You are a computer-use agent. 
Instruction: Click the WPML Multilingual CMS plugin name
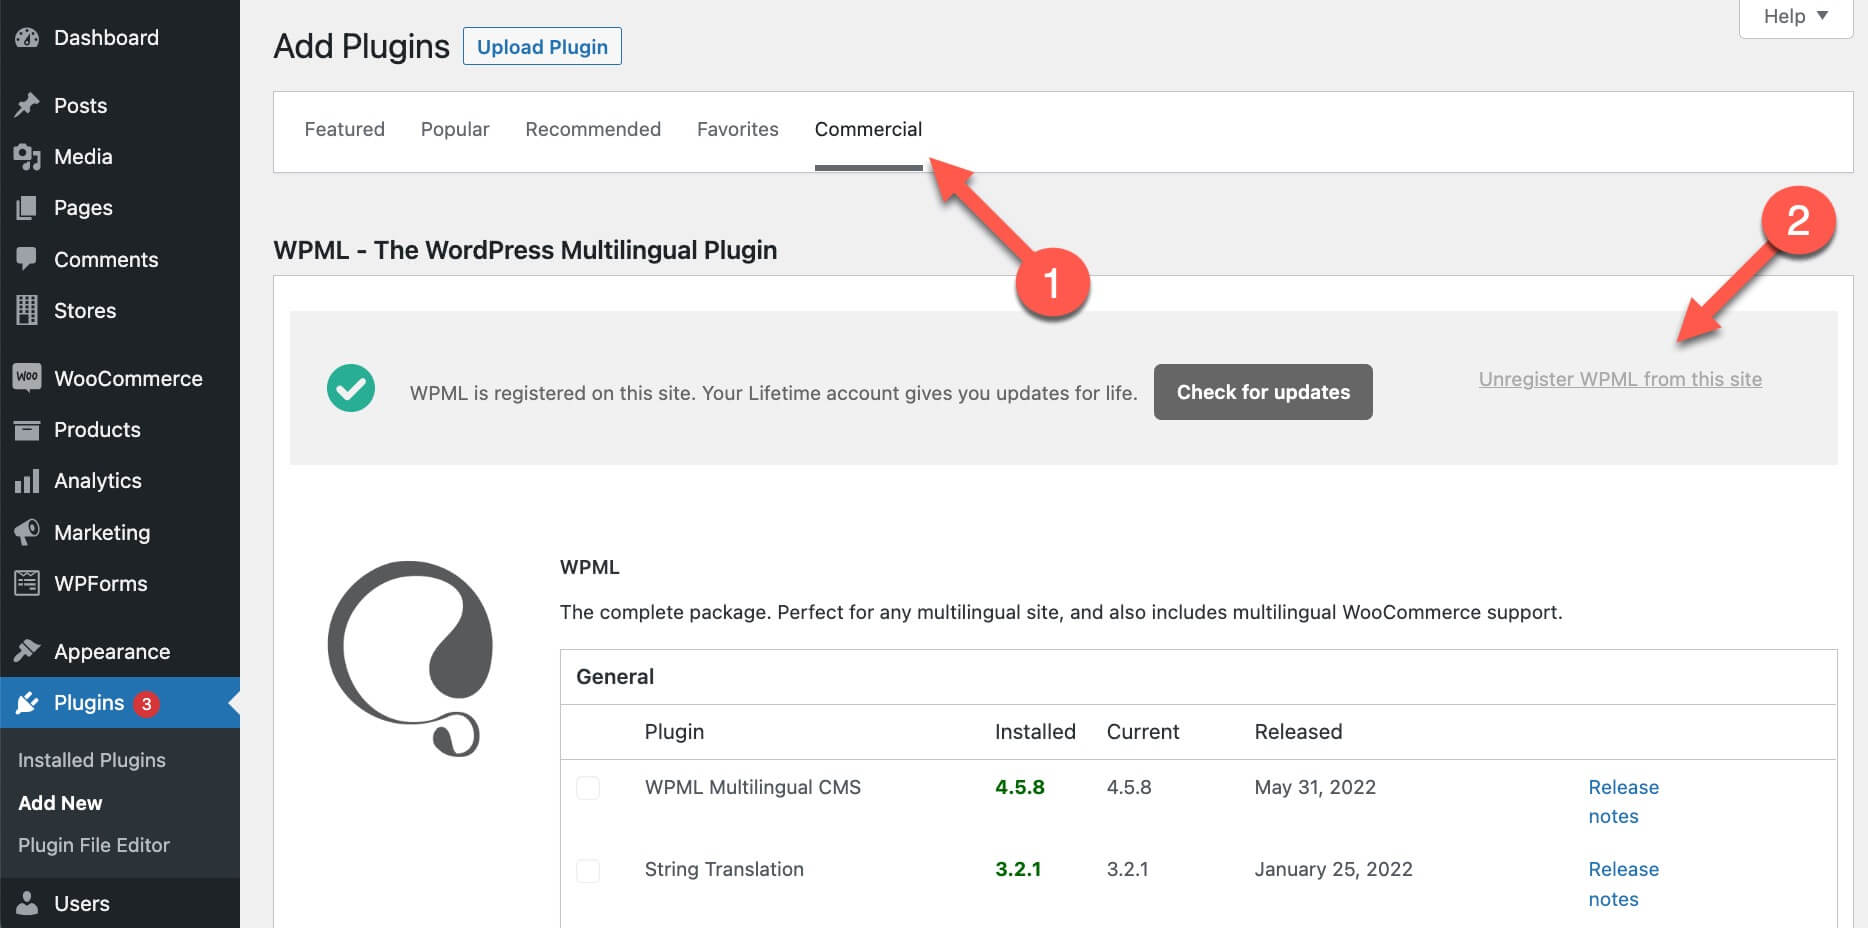[753, 787]
